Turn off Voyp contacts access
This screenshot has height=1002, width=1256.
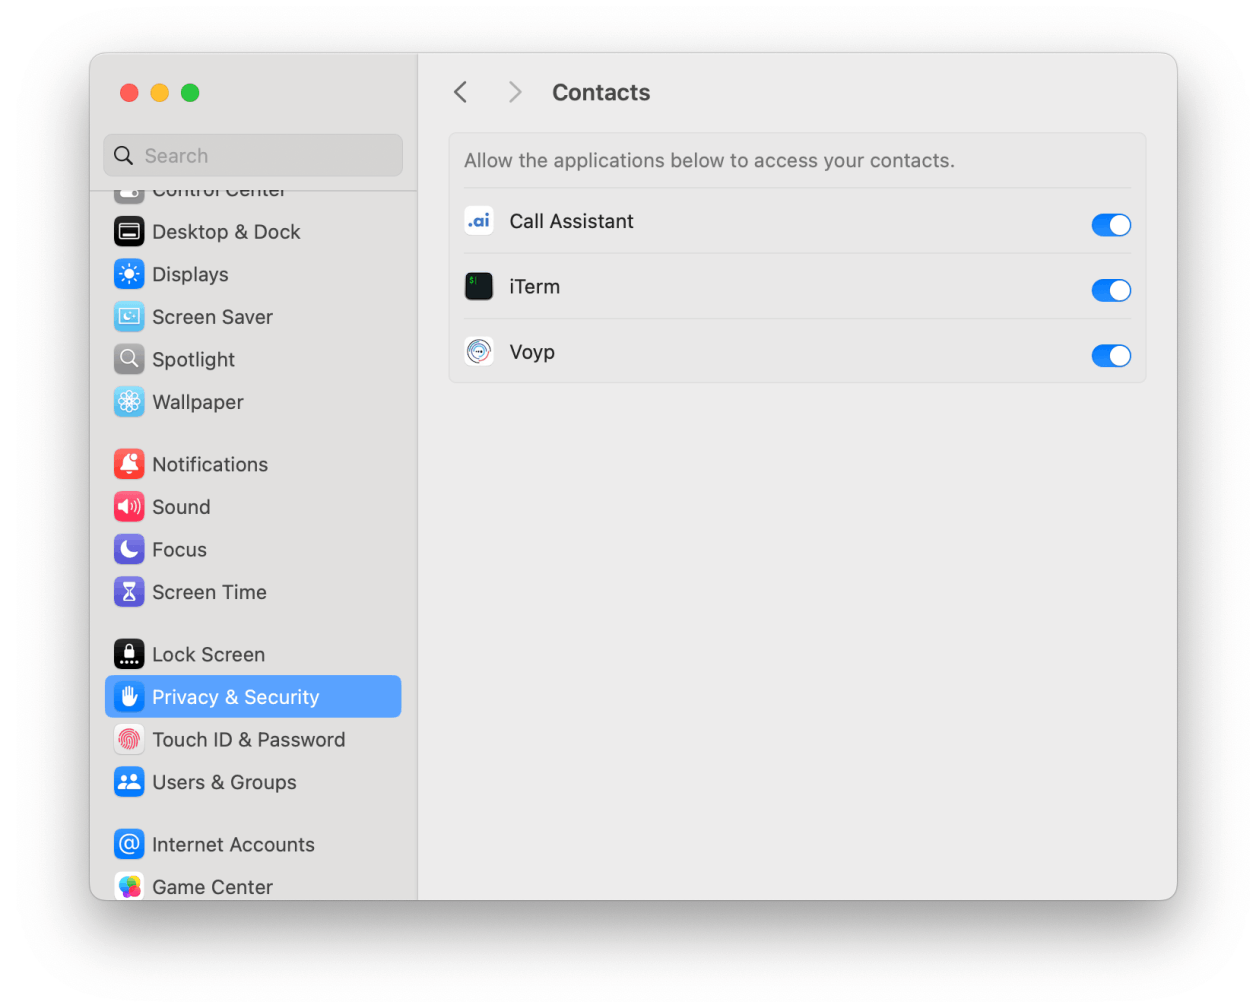point(1111,355)
